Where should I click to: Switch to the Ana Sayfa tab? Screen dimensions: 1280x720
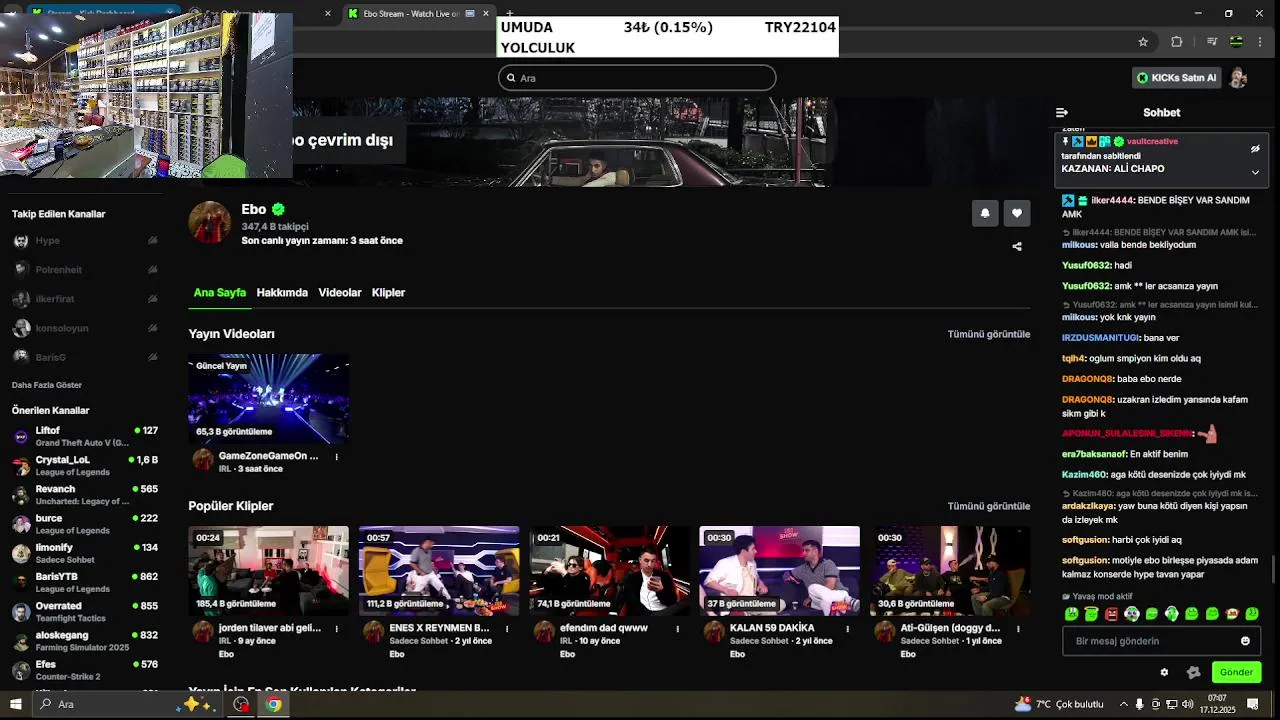(x=219, y=293)
